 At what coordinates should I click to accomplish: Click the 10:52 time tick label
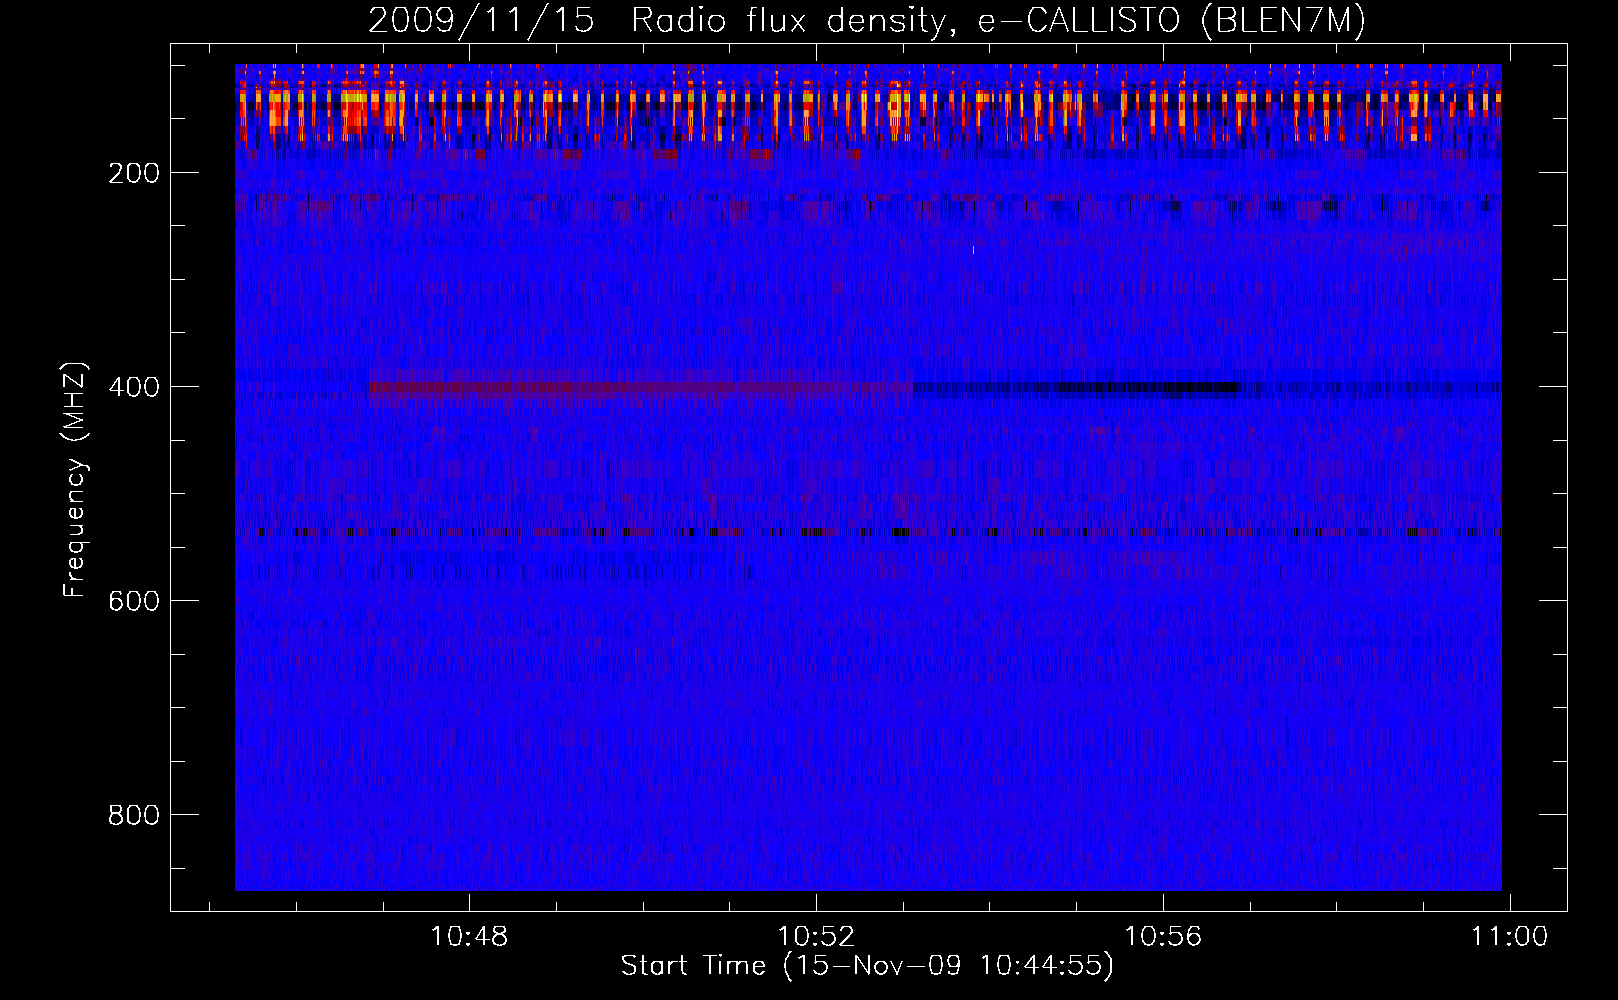pos(817,936)
